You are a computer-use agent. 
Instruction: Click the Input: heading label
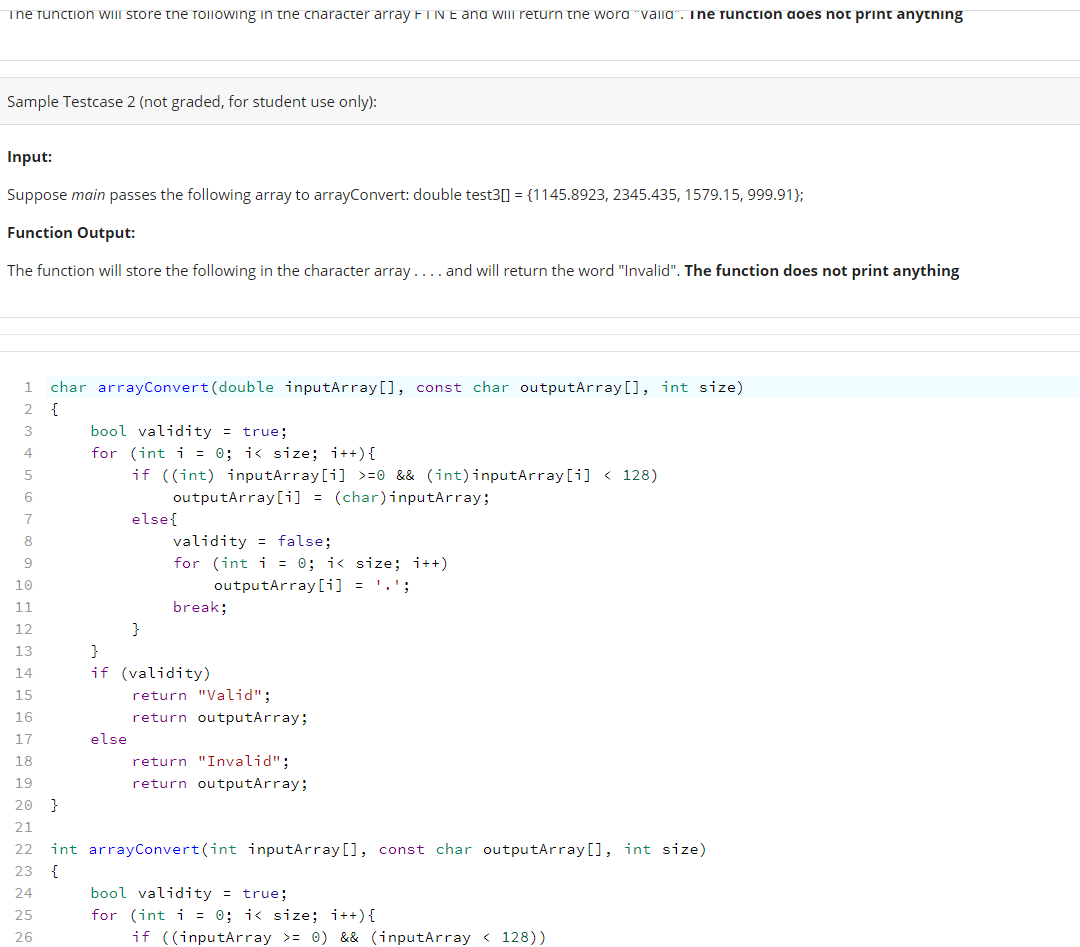click(28, 156)
